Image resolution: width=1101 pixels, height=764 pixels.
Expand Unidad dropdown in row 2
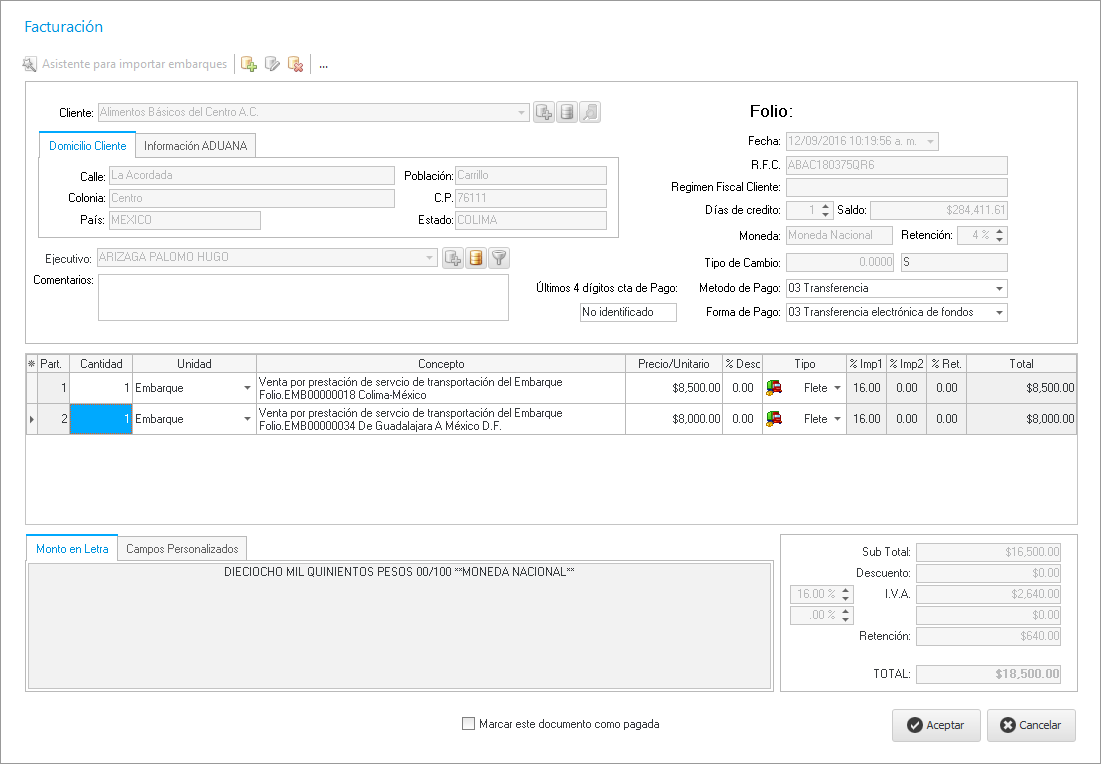pos(247,419)
